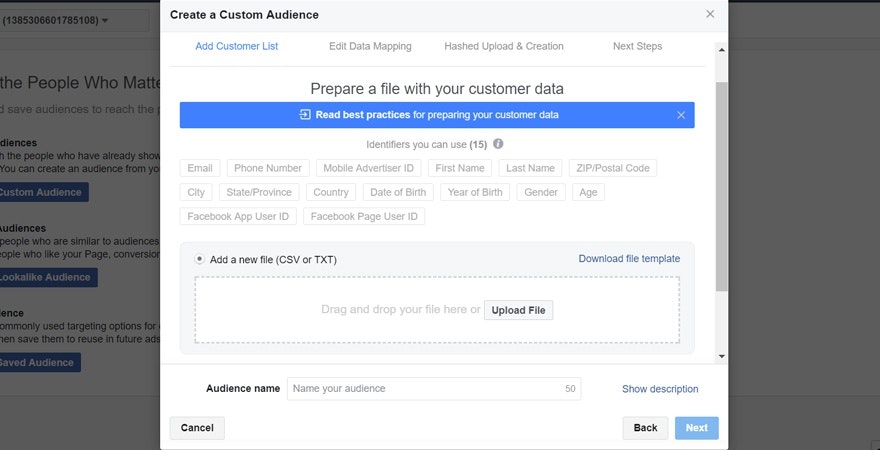Select the Add a new file radio button

coord(200,259)
